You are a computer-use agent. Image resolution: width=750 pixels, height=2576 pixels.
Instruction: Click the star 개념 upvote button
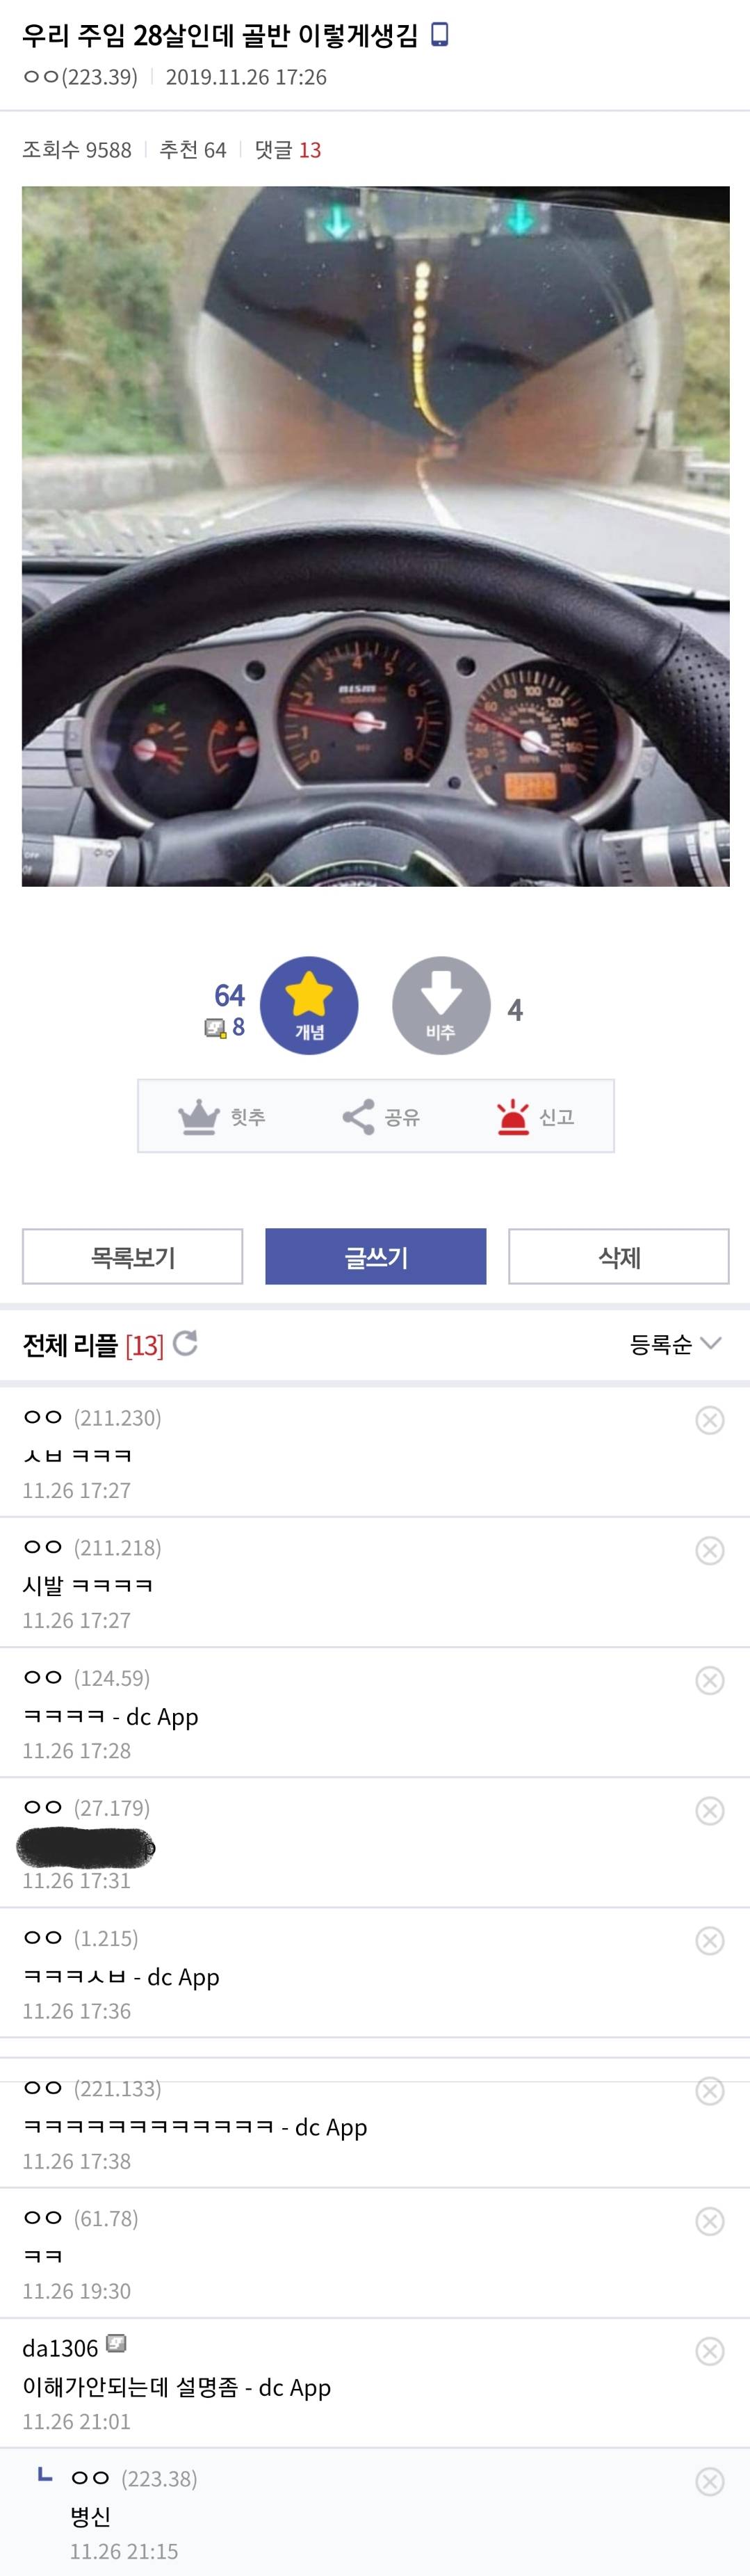[x=309, y=1005]
